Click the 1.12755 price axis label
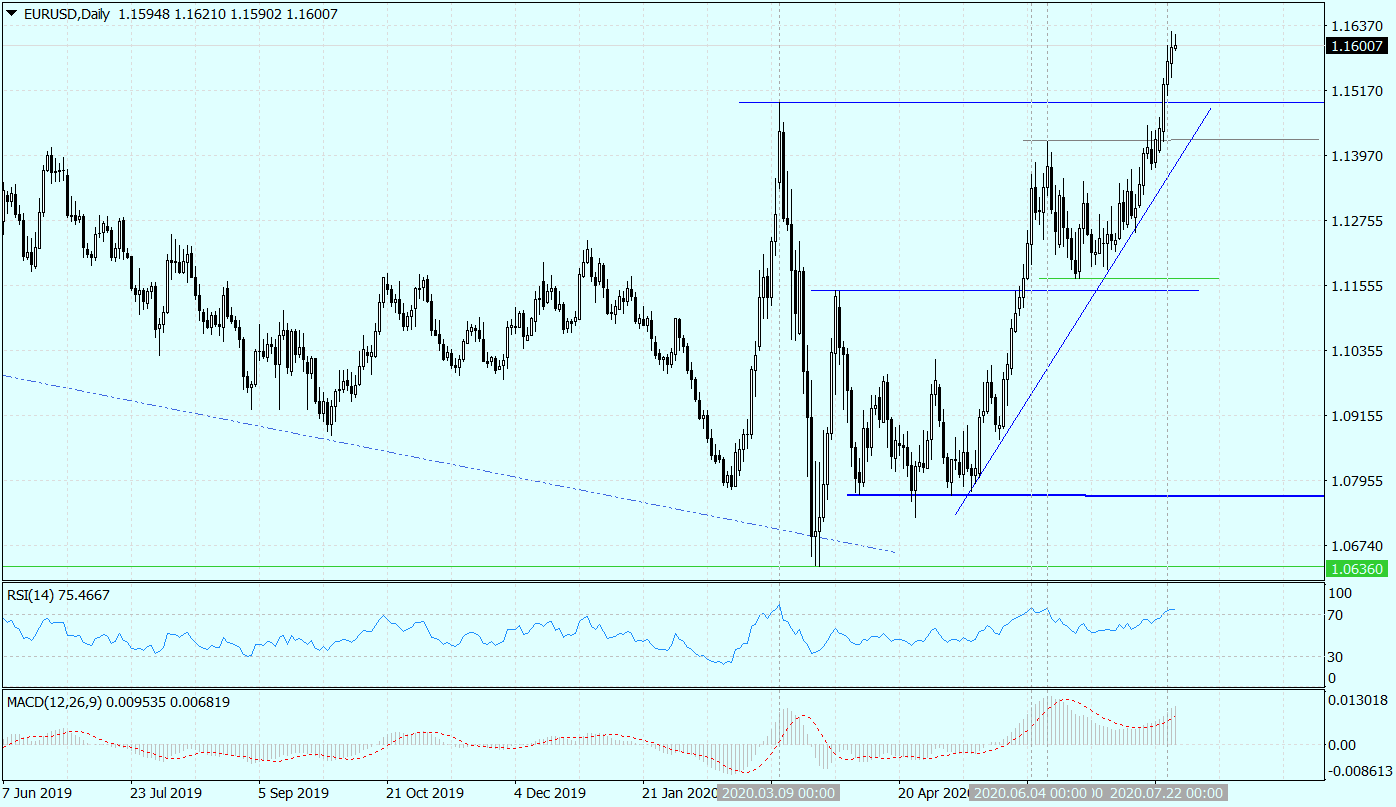The height and width of the screenshot is (807, 1396). coord(1358,221)
